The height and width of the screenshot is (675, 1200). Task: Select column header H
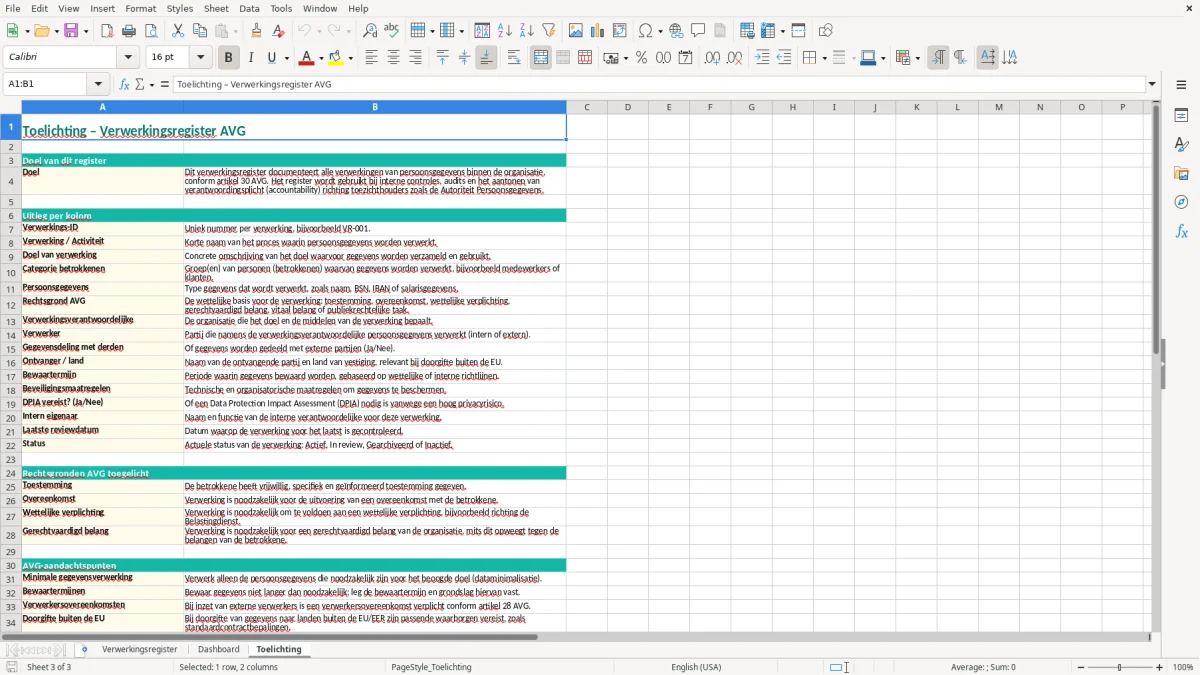click(x=792, y=107)
